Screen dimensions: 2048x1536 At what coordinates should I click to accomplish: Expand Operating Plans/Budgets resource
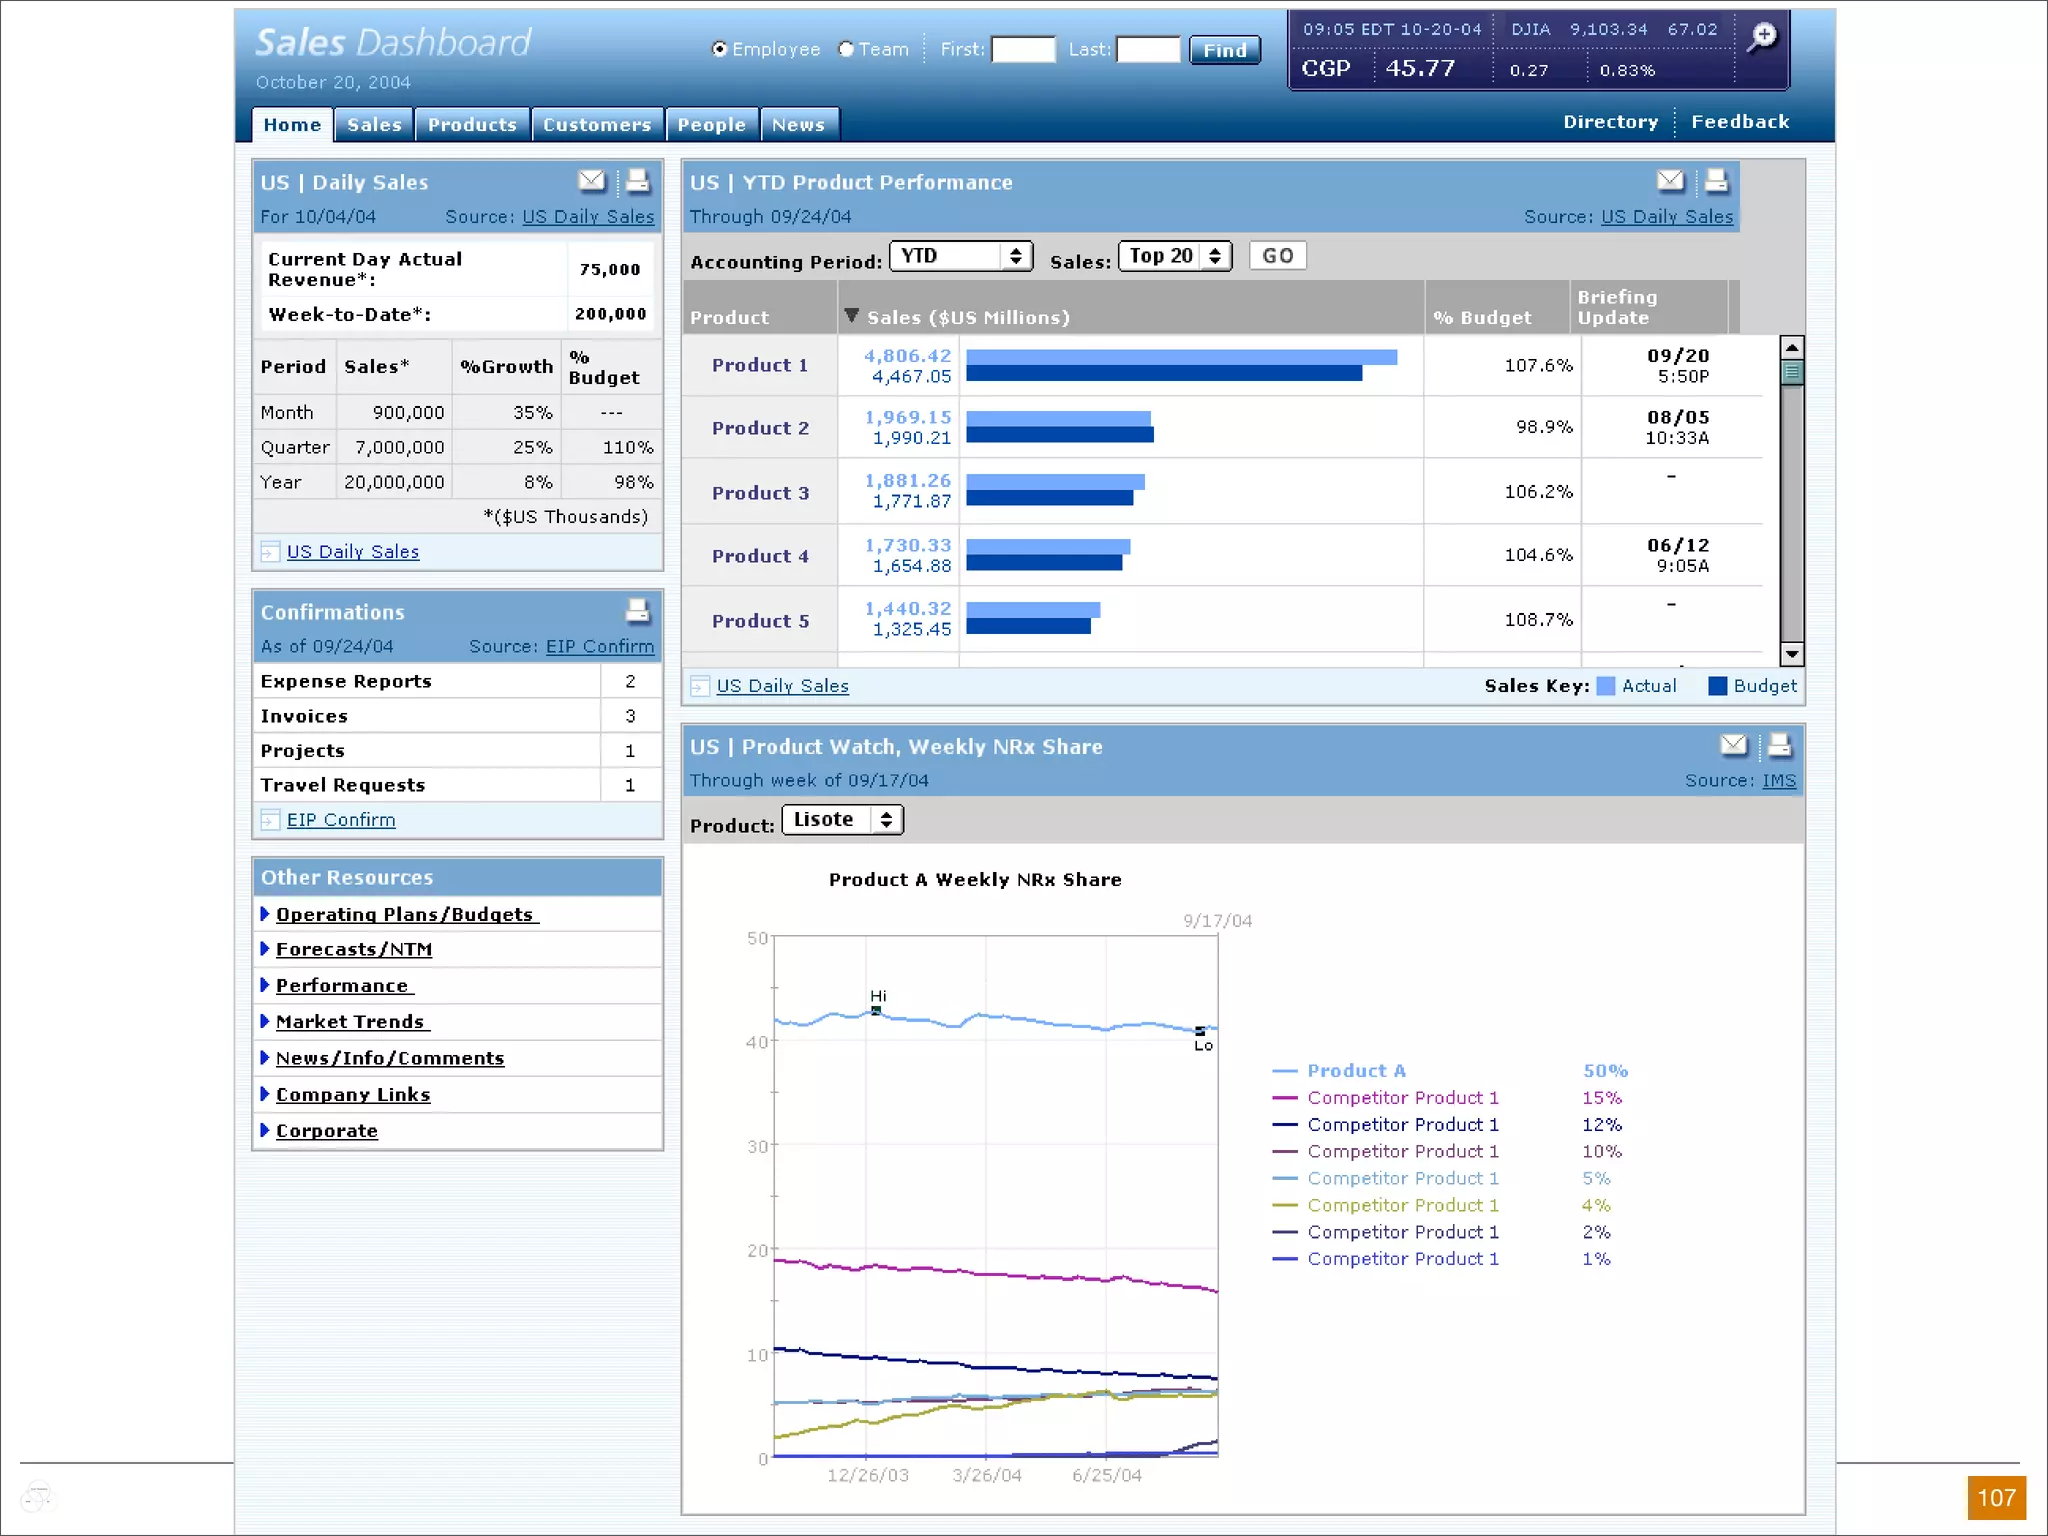pyautogui.click(x=405, y=914)
